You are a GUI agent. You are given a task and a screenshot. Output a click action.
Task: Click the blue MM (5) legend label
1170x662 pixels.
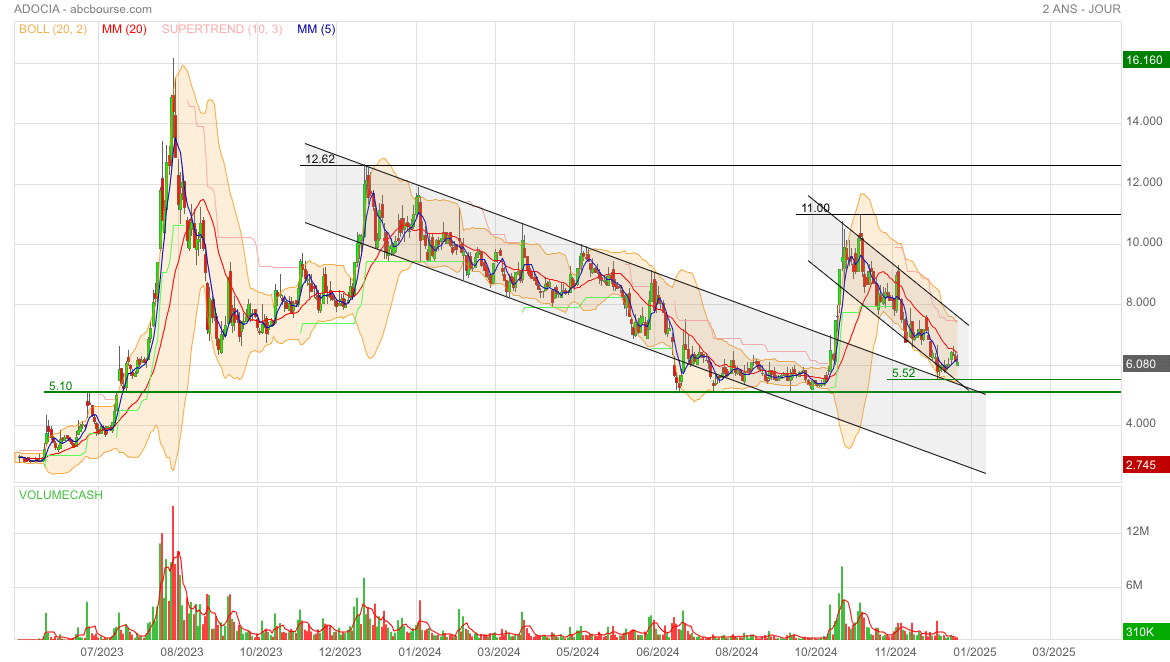pyautogui.click(x=316, y=29)
